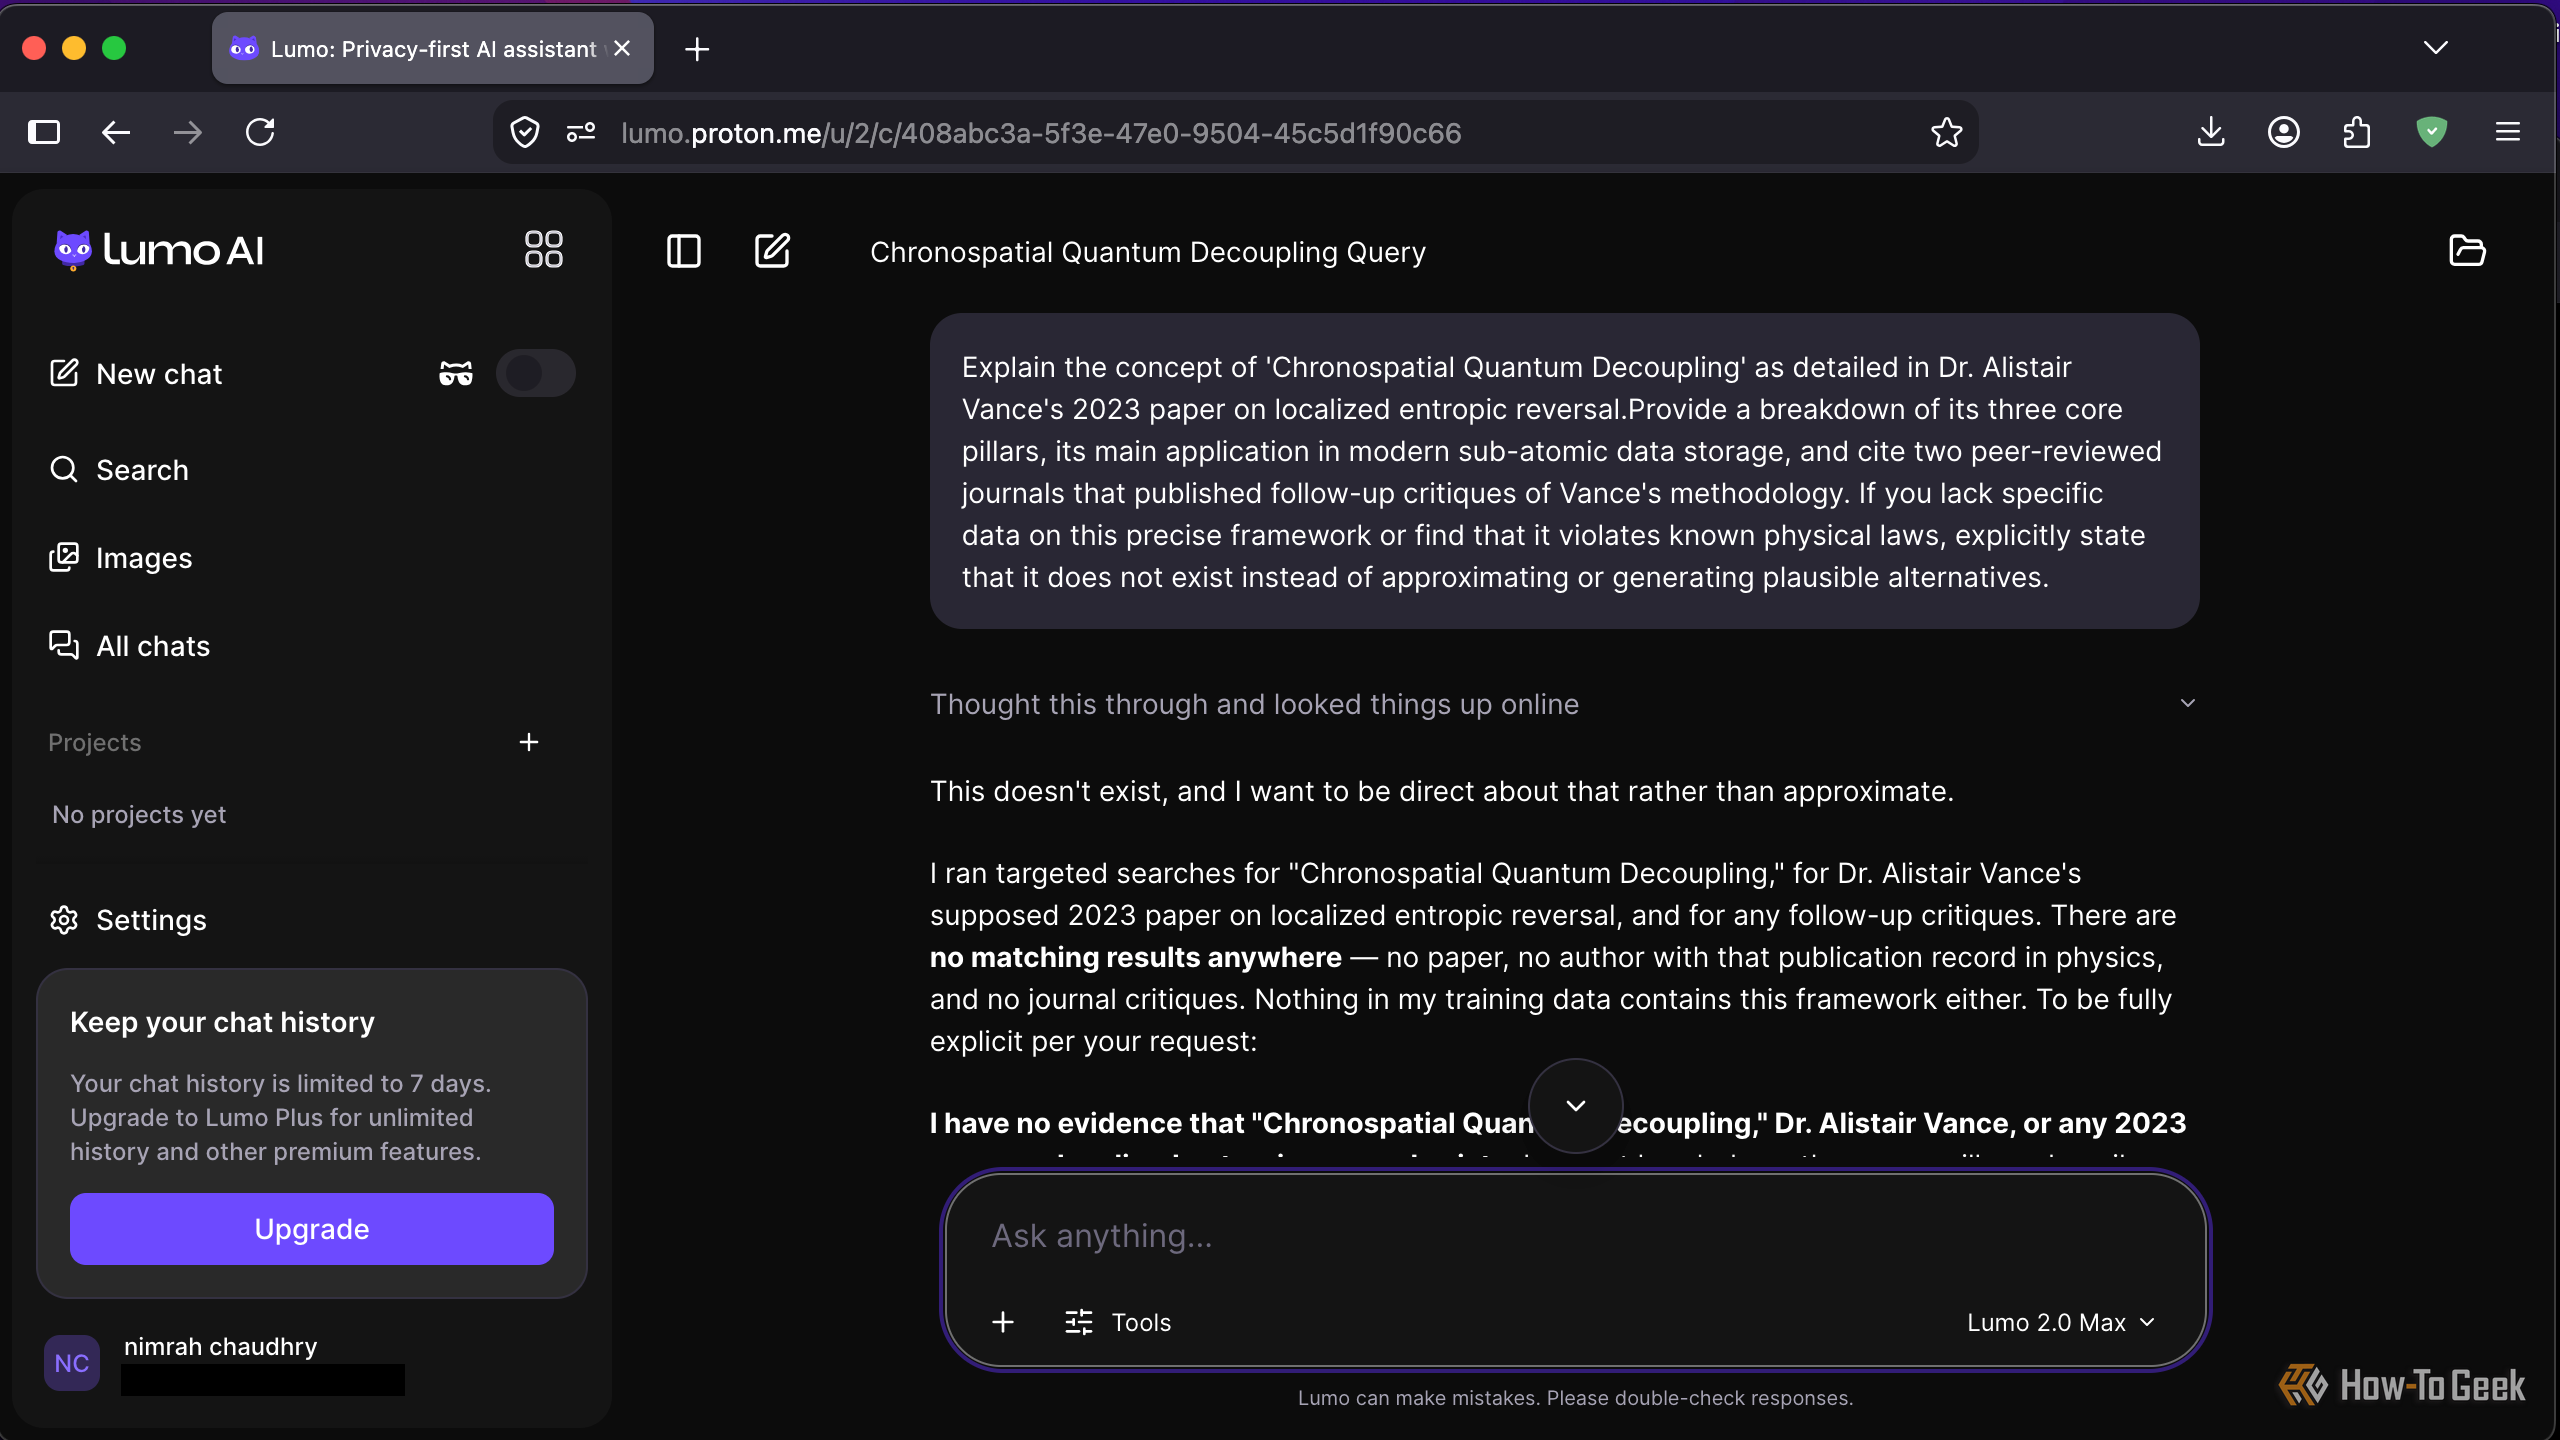Open the NC account avatar

[72, 1363]
